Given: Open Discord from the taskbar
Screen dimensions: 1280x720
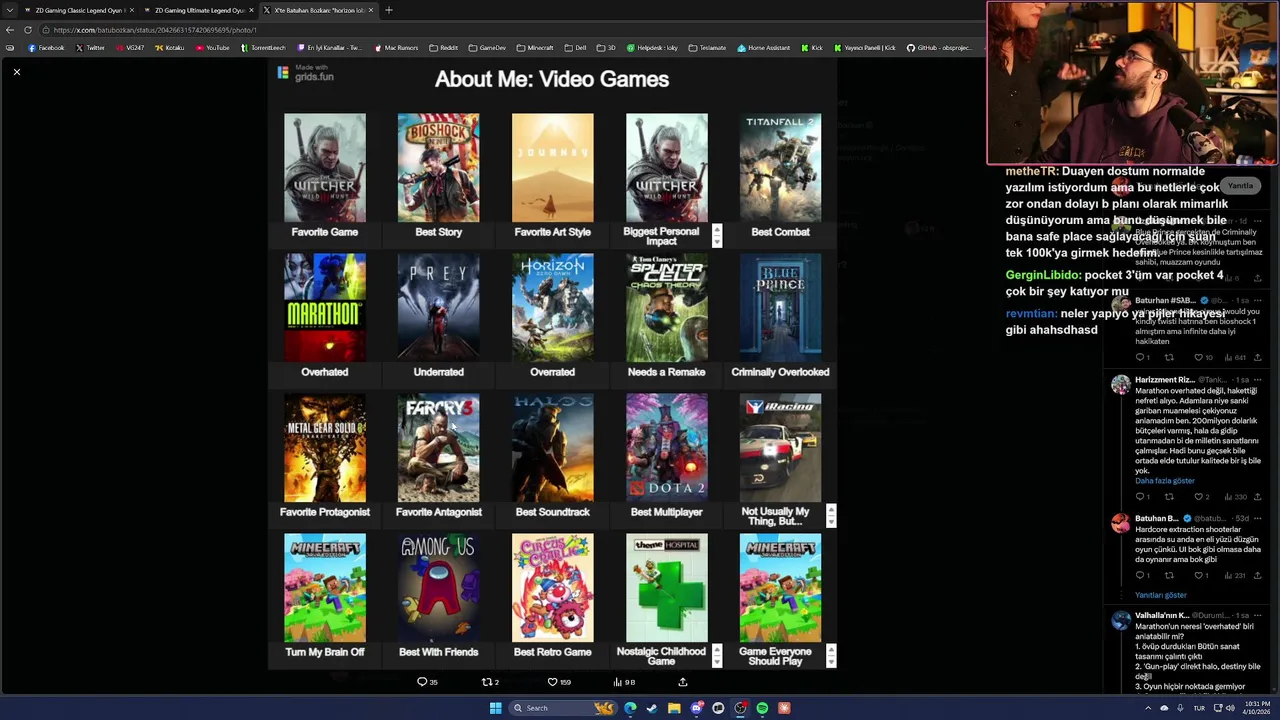Looking at the screenshot, I should (696, 708).
